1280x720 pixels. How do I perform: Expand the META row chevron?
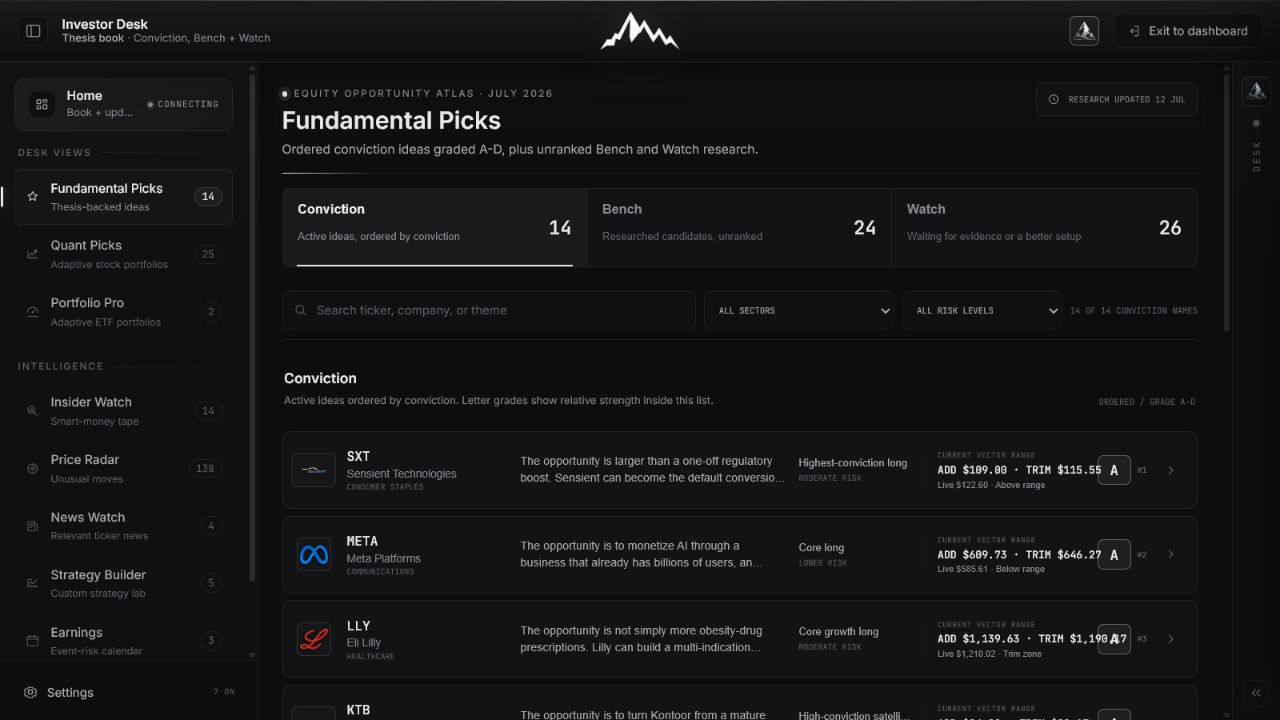point(1171,555)
